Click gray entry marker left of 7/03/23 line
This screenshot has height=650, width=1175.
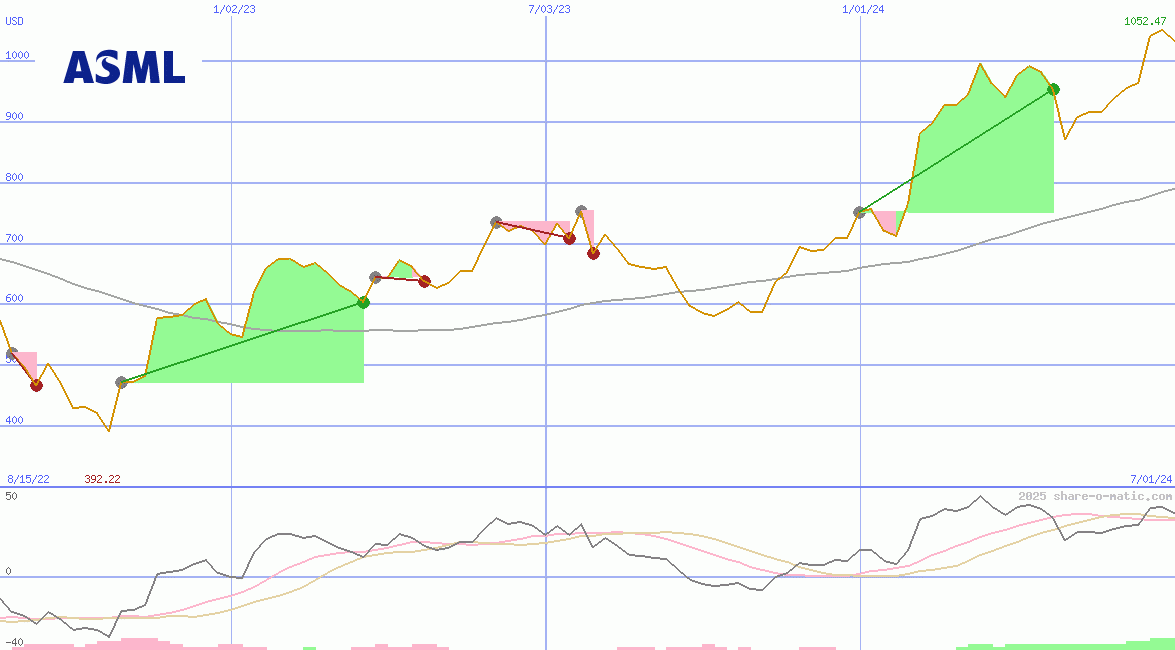496,222
